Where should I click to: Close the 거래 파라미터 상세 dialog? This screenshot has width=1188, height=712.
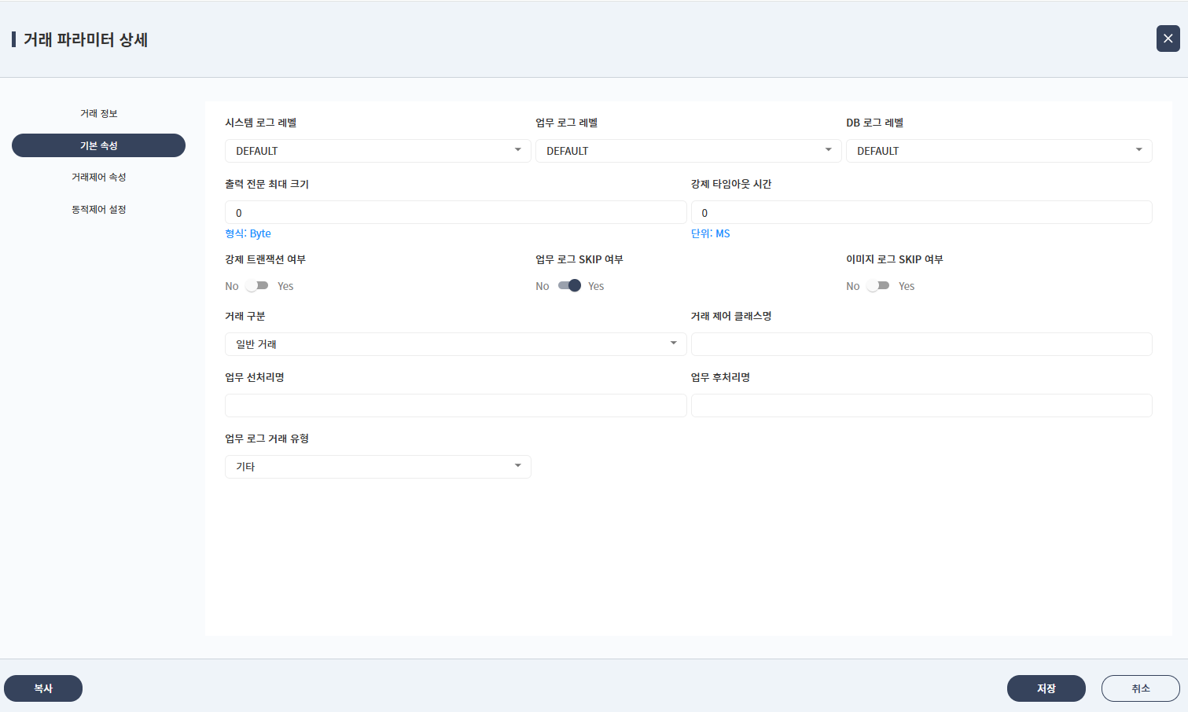point(1167,39)
